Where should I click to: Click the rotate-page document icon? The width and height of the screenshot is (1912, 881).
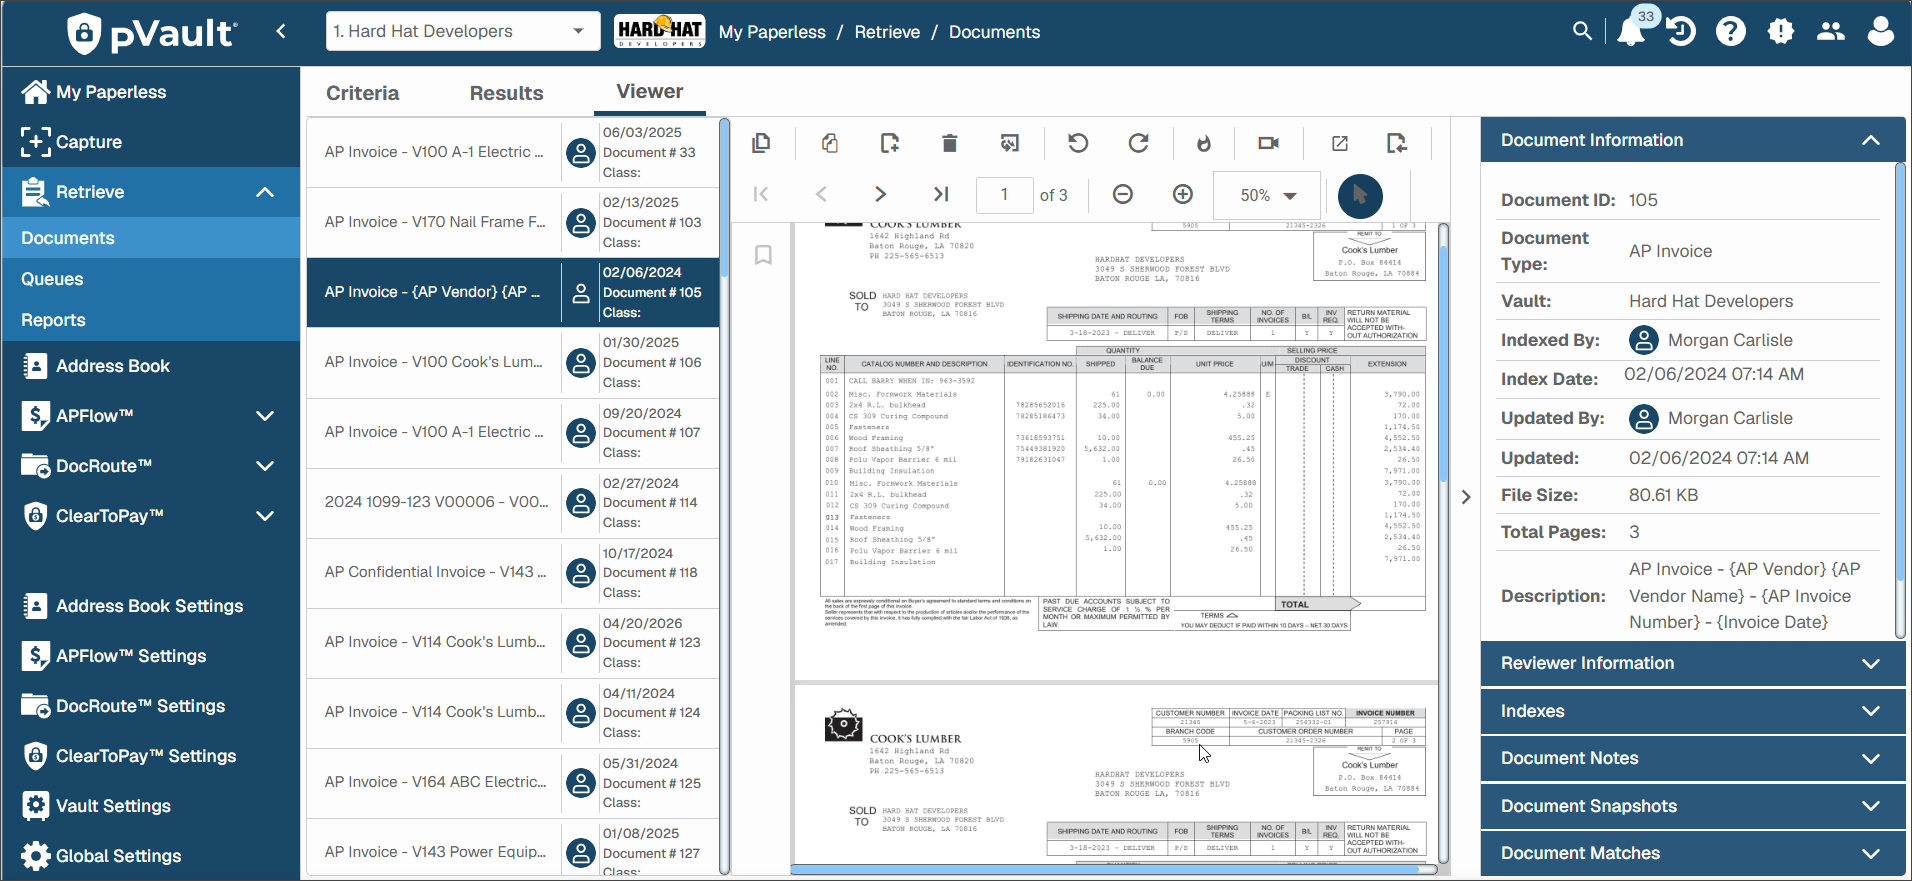pyautogui.click(x=829, y=143)
